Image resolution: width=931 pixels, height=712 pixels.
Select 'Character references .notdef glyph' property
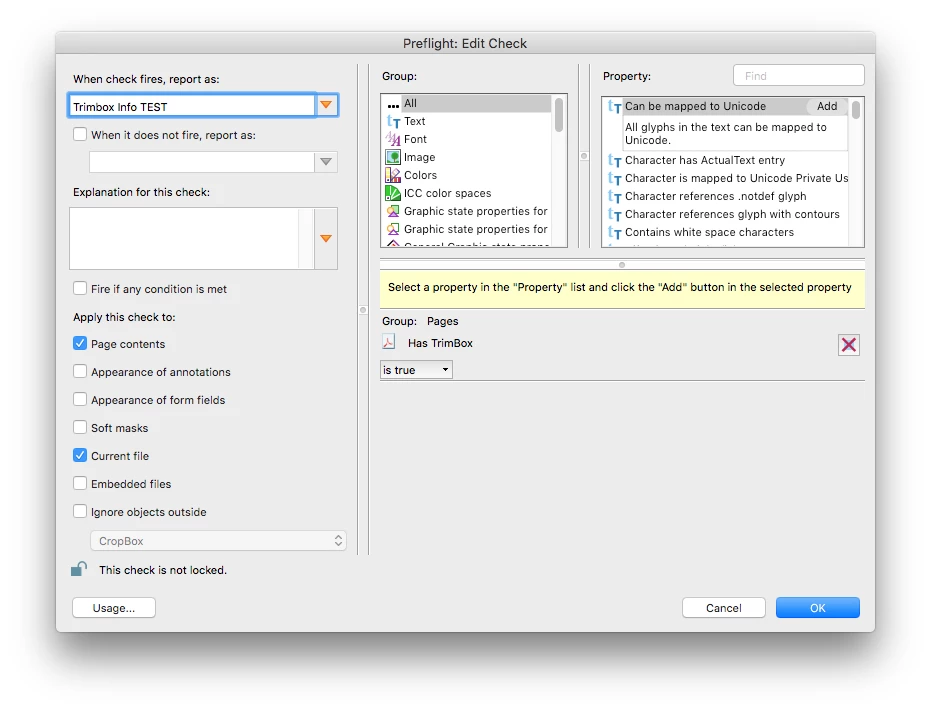pyautogui.click(x=715, y=197)
